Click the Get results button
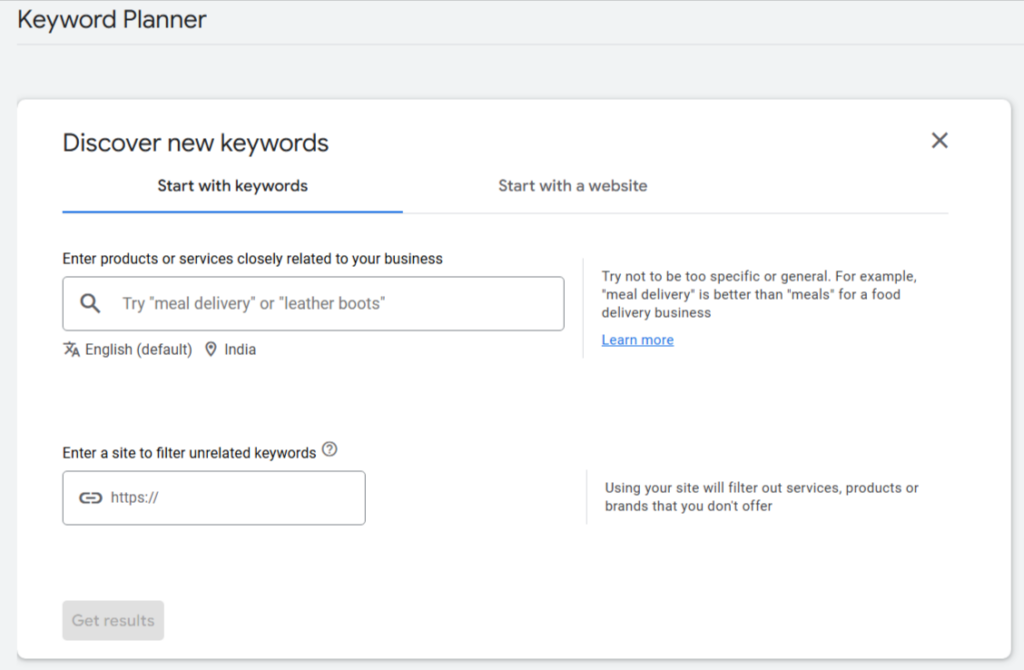 point(113,620)
